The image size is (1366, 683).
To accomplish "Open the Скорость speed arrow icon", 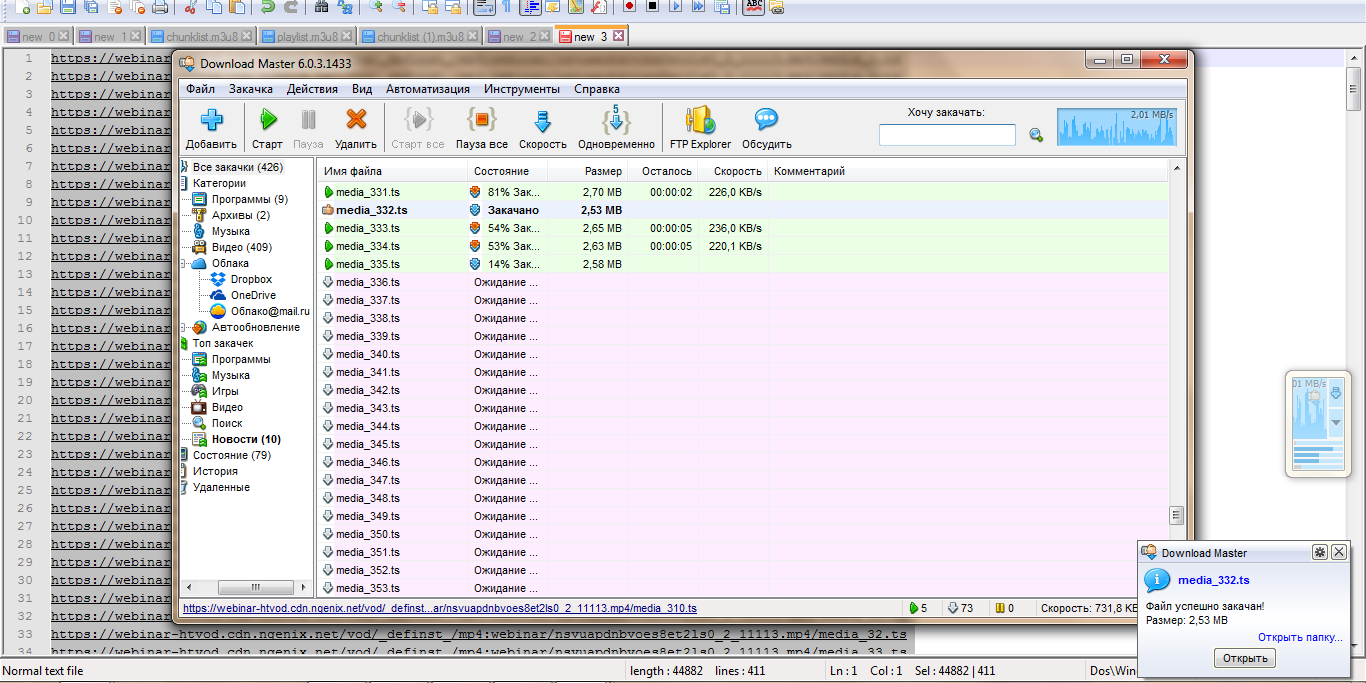I will pos(542,121).
